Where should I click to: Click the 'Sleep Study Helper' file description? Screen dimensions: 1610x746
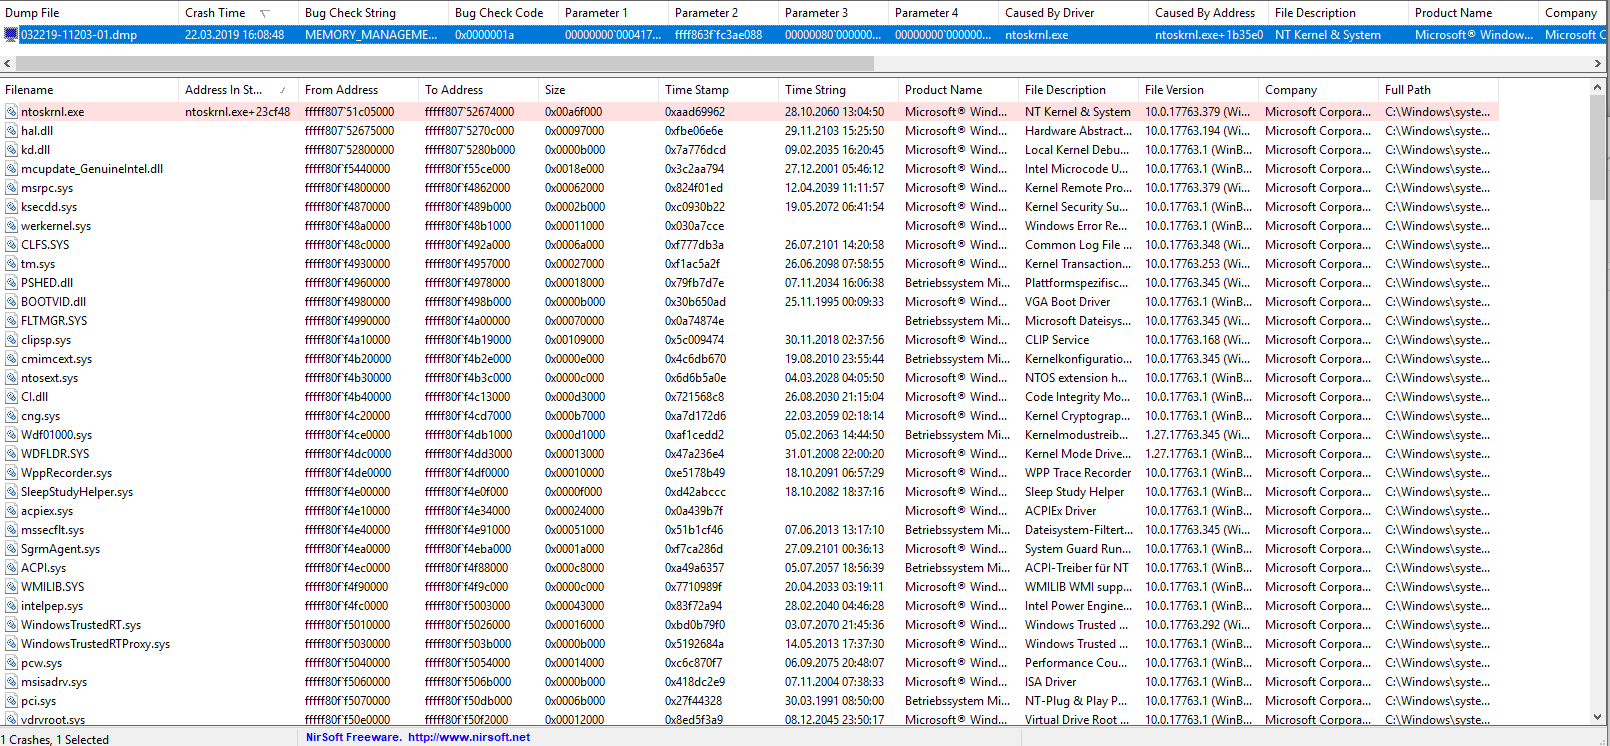pyautogui.click(x=1074, y=492)
